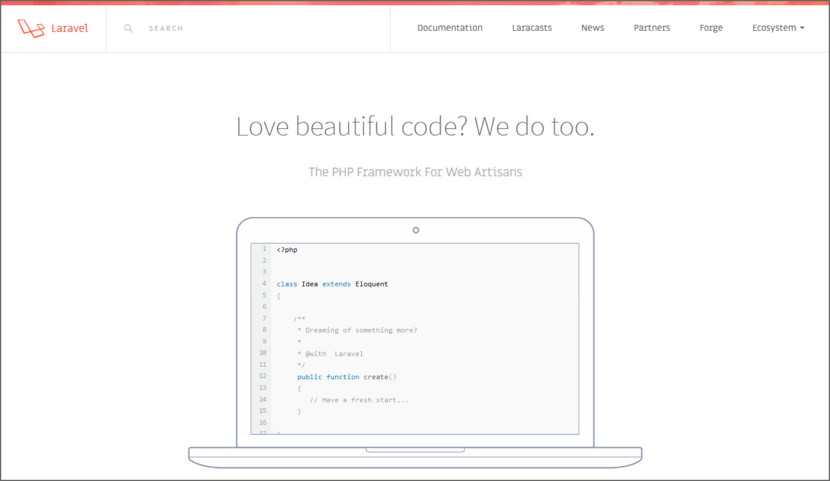Click the "Have a fresh start" comment

click(x=359, y=400)
